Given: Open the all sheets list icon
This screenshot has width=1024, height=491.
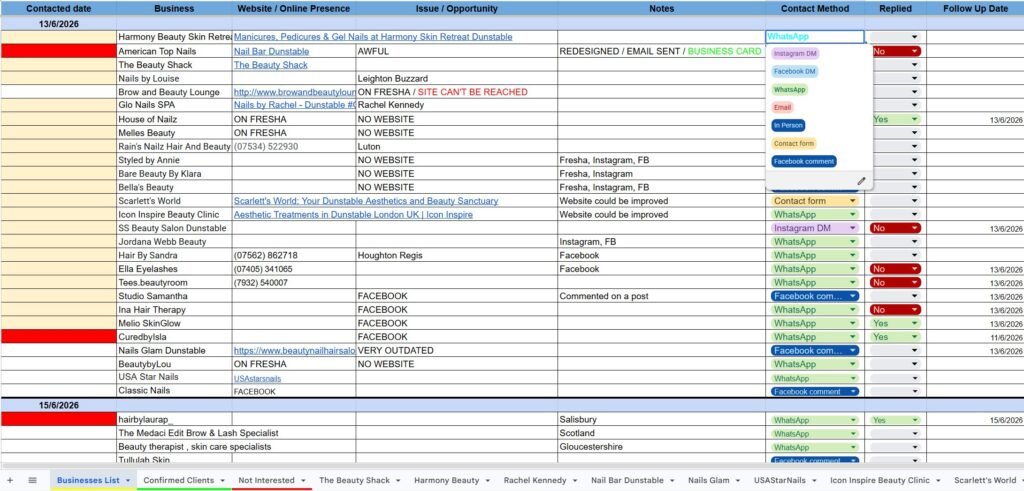Looking at the screenshot, I should click(33, 480).
